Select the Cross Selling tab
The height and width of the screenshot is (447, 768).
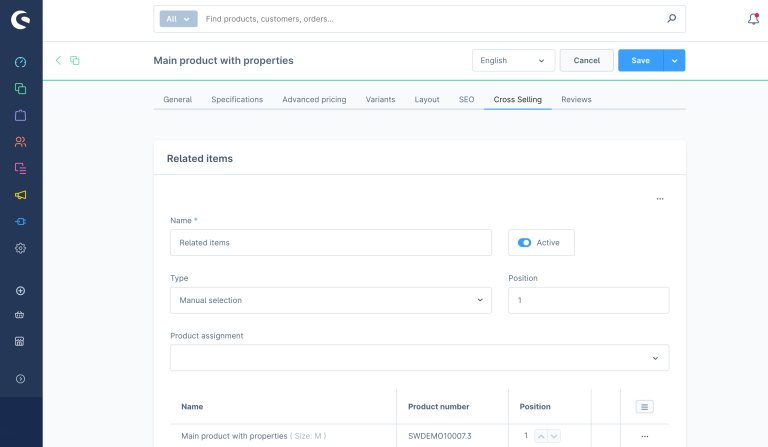point(518,99)
